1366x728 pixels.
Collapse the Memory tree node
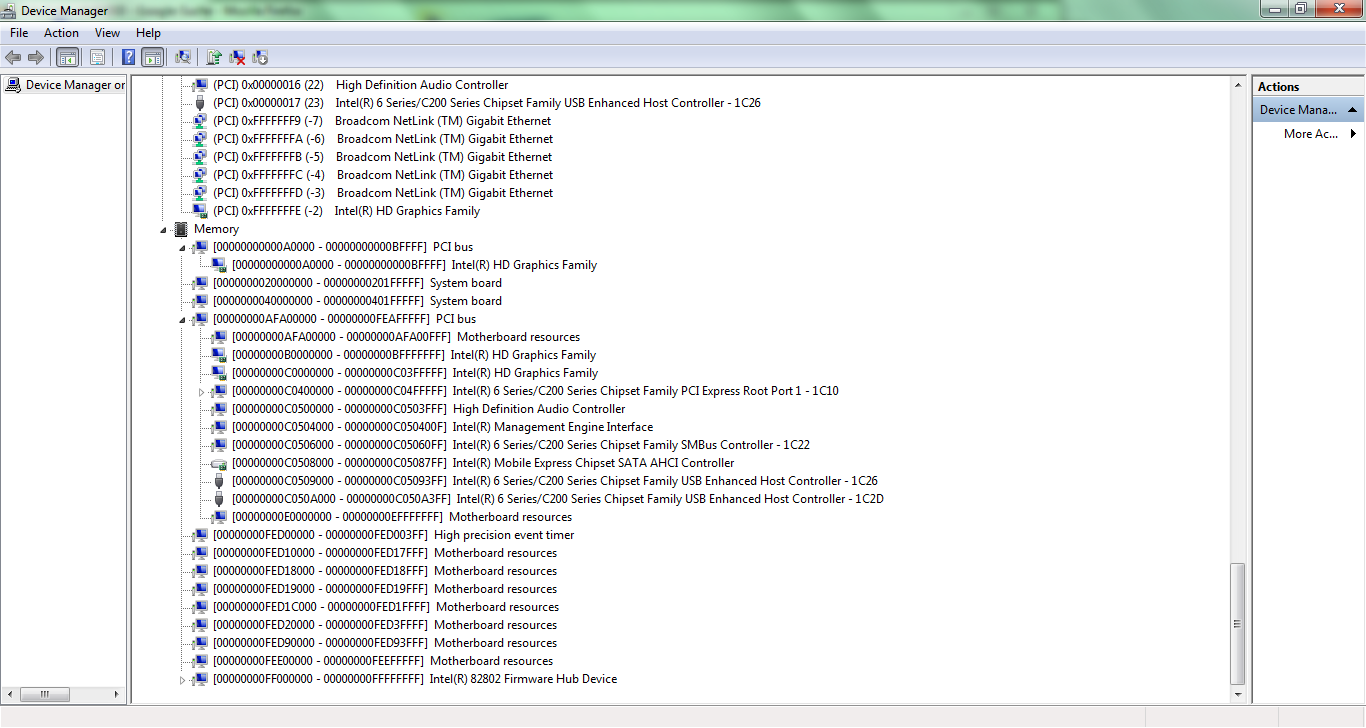pyautogui.click(x=164, y=230)
